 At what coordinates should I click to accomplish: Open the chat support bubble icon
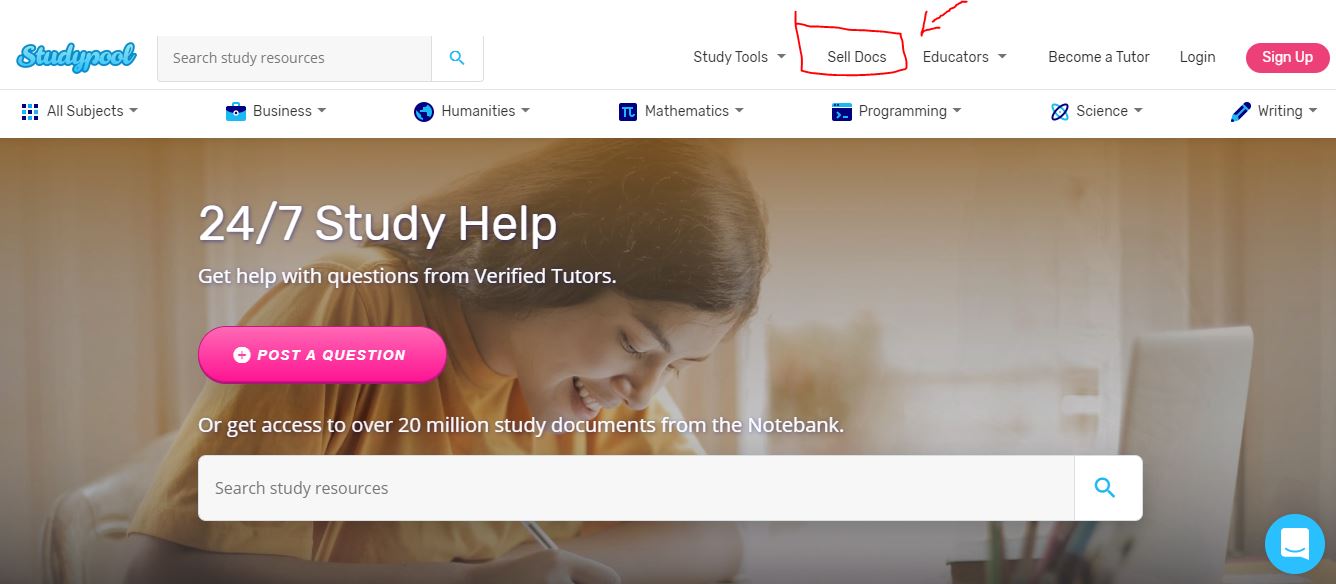[1294, 544]
